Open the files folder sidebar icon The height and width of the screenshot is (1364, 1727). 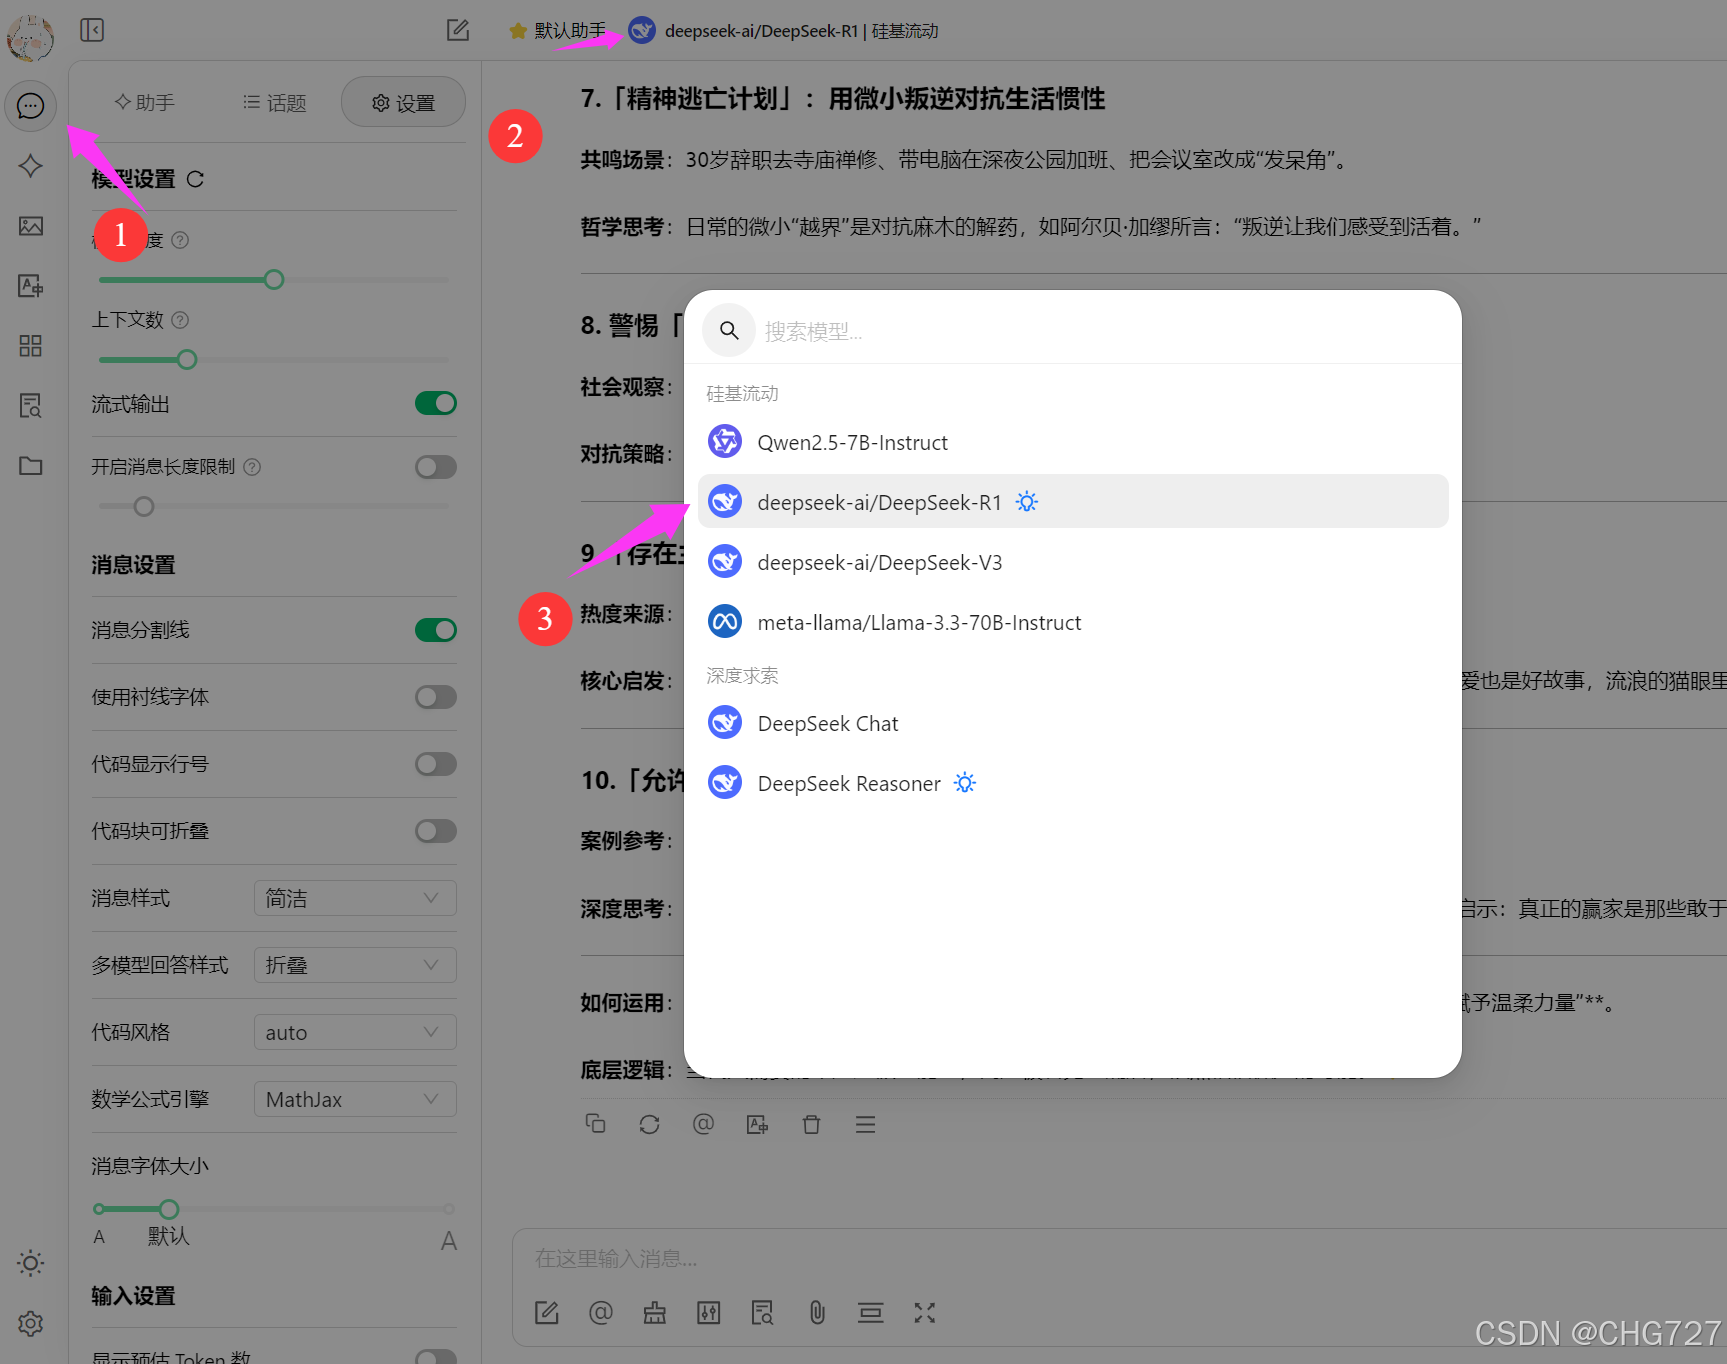pyautogui.click(x=31, y=466)
